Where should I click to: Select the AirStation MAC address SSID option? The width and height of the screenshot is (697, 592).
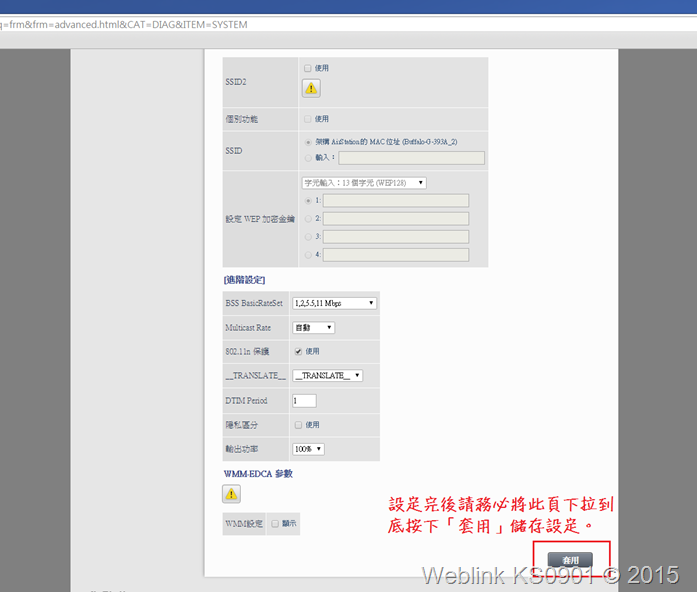(308, 142)
